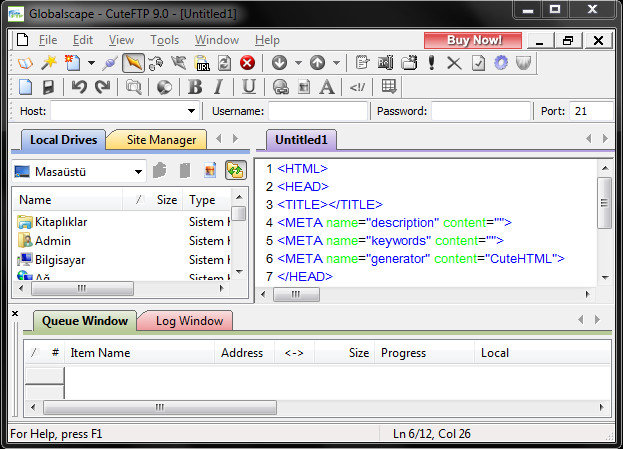Open the Window menu
623x449 pixels.
(217, 40)
